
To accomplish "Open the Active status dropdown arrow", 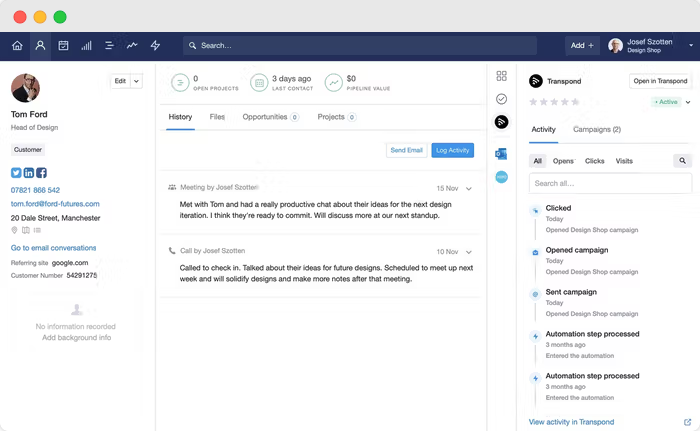I will click(x=688, y=102).
